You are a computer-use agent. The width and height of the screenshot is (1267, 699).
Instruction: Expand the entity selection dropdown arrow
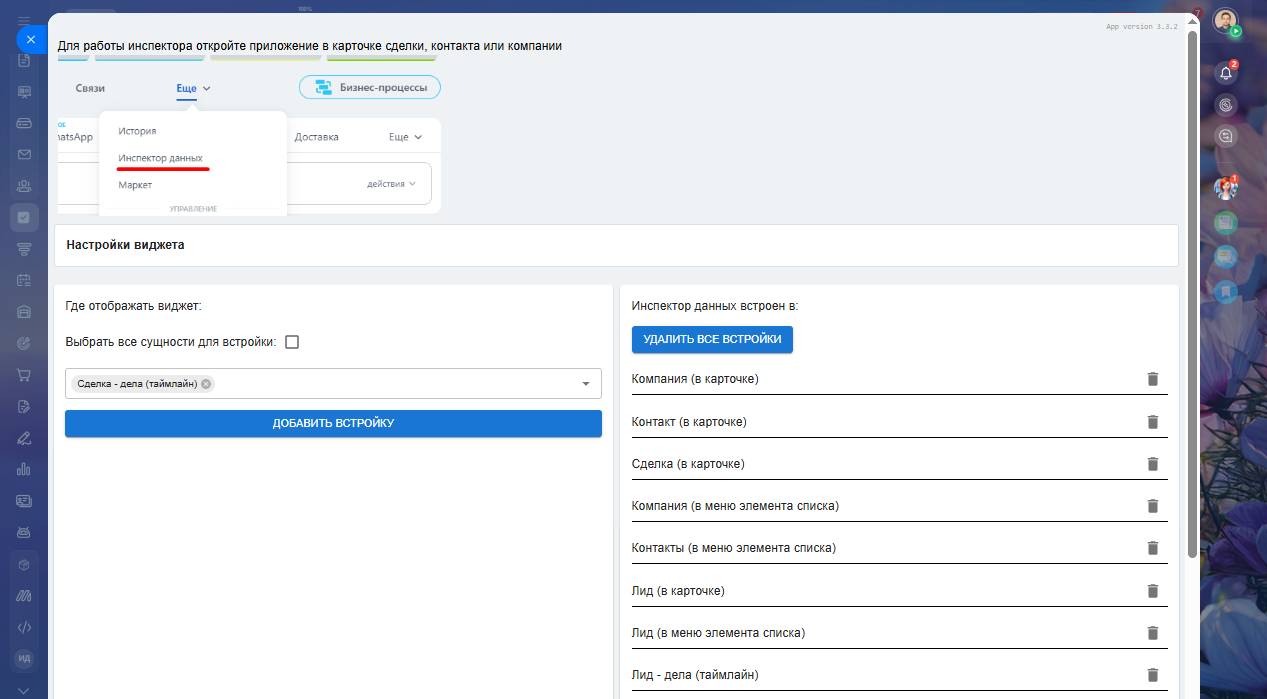tap(586, 384)
